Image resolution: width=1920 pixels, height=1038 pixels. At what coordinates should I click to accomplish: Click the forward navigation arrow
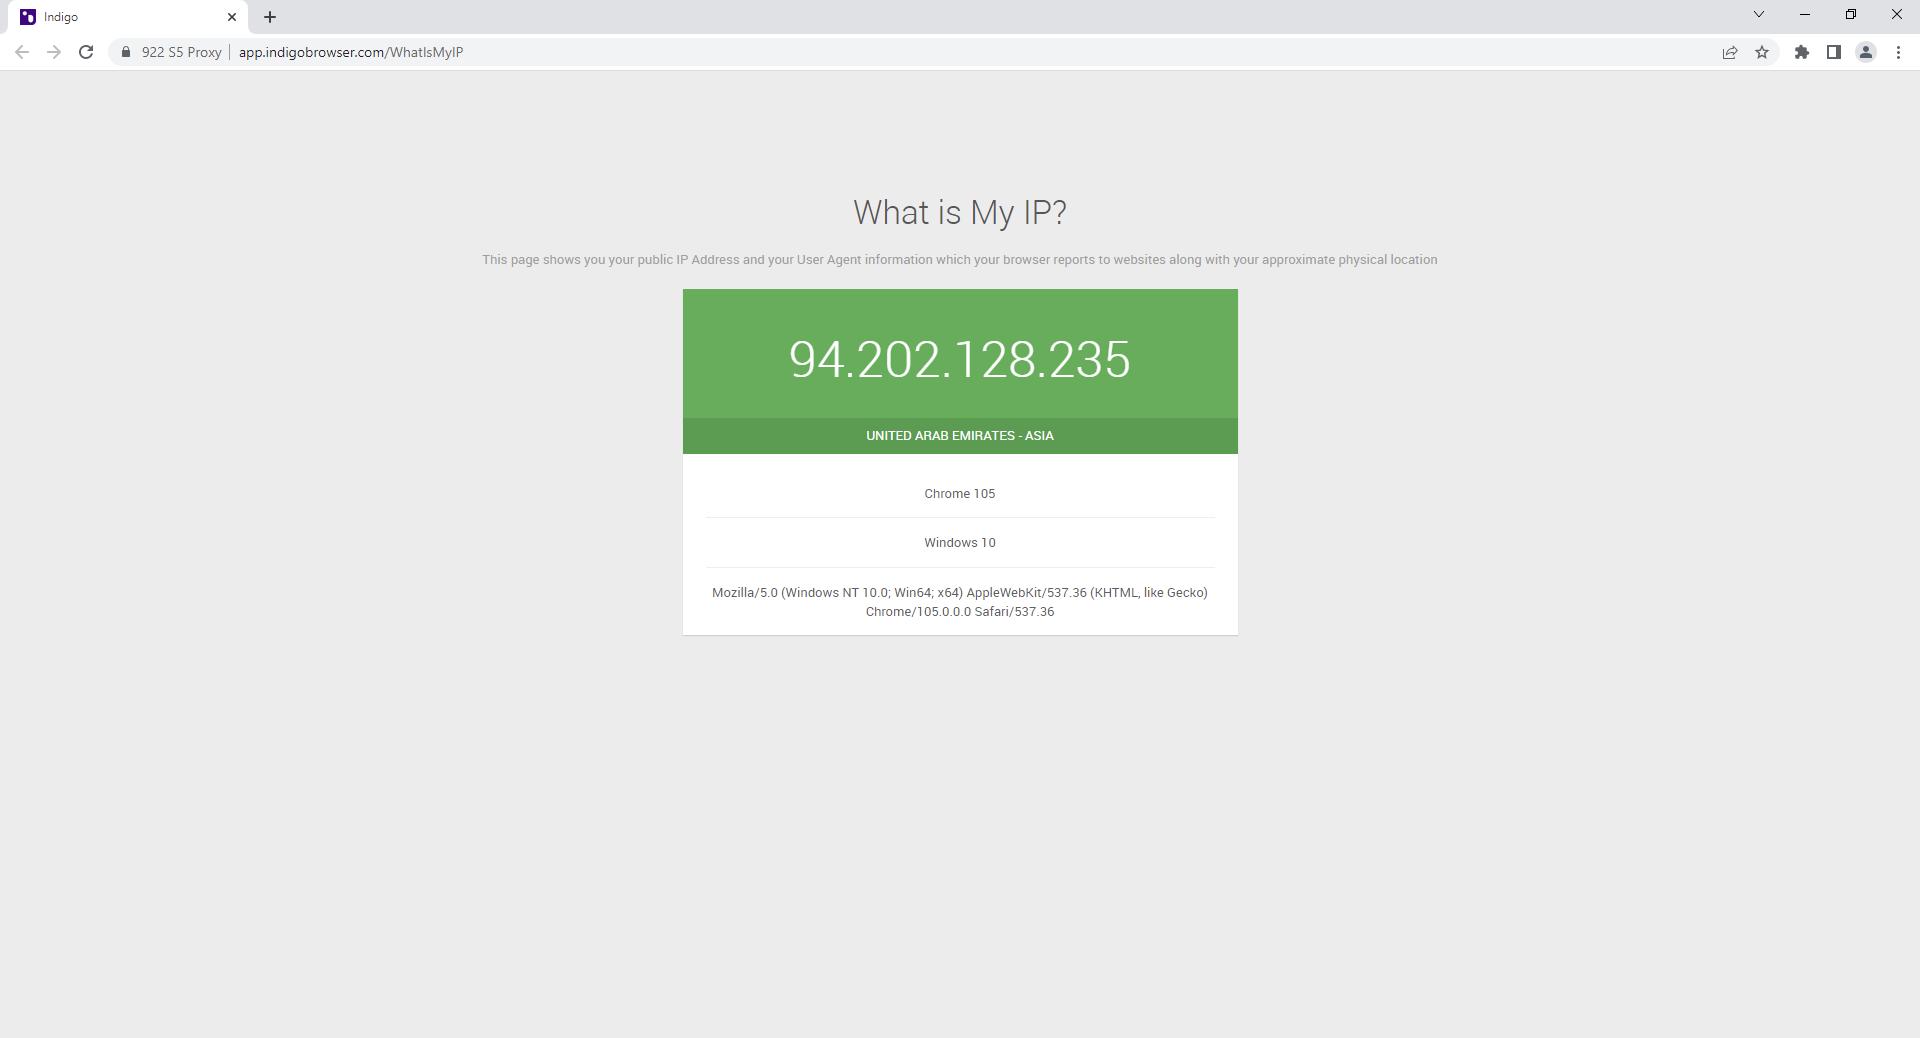pos(54,52)
